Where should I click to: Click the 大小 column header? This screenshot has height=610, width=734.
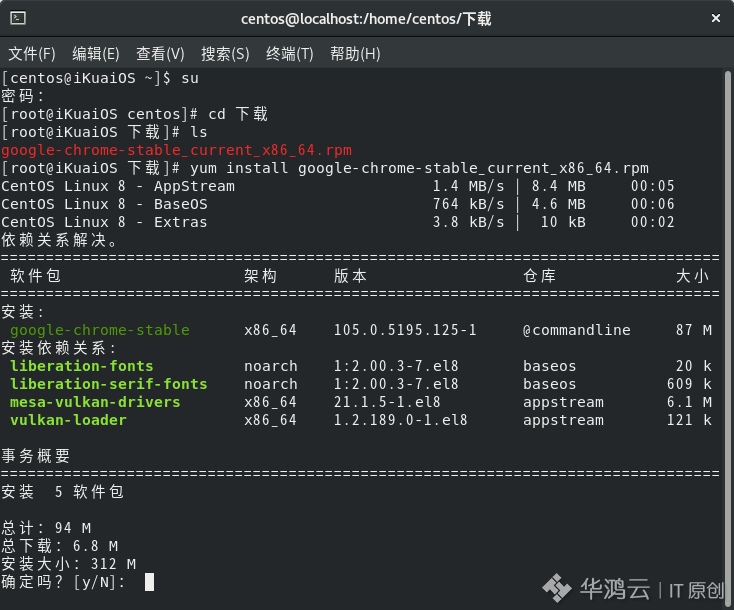(x=692, y=276)
